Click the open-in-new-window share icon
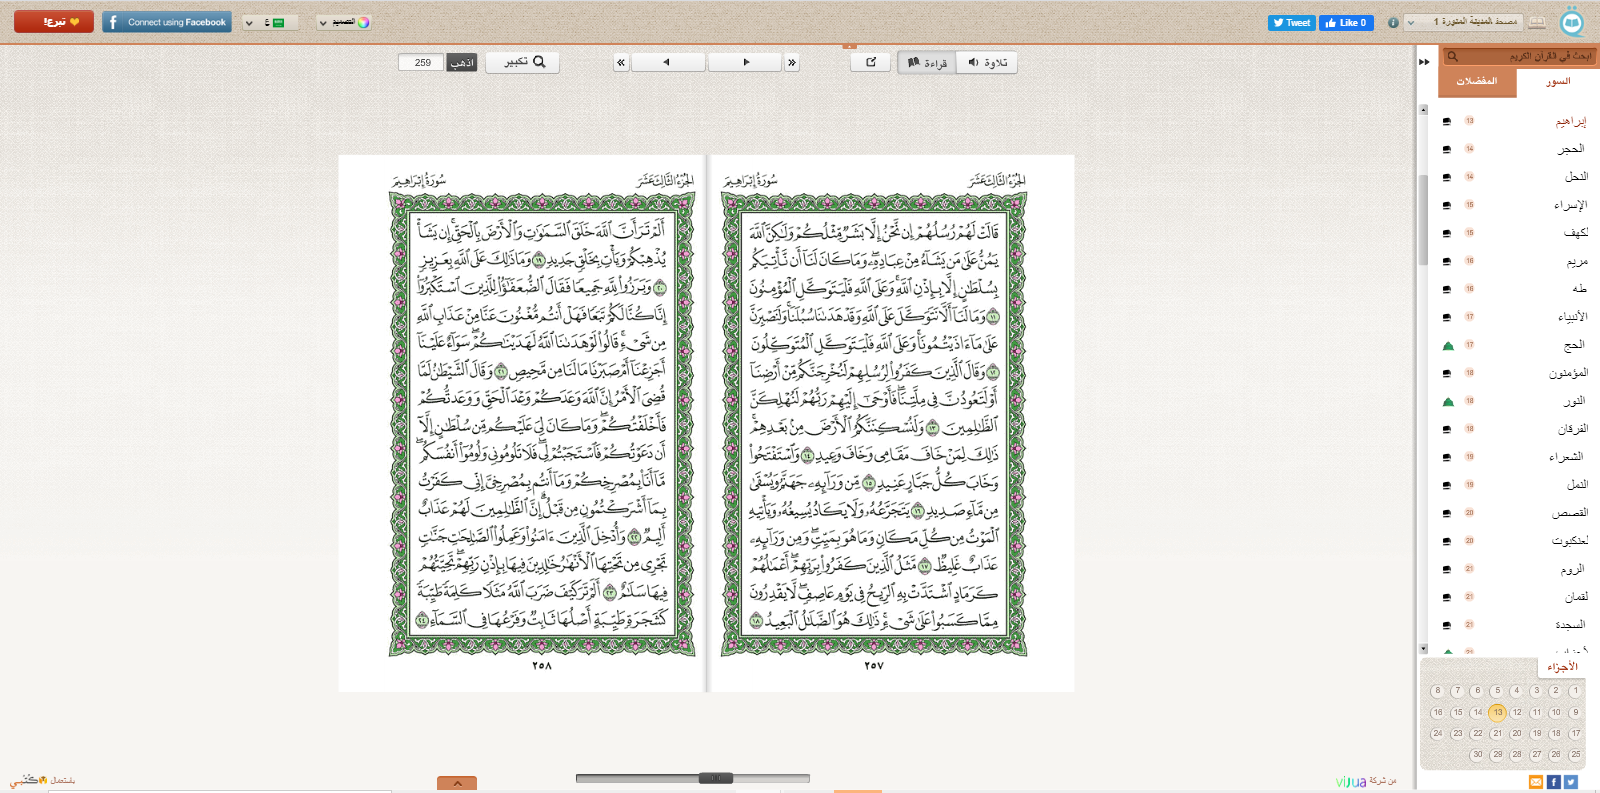Viewport: 1600px width, 793px height. click(871, 62)
